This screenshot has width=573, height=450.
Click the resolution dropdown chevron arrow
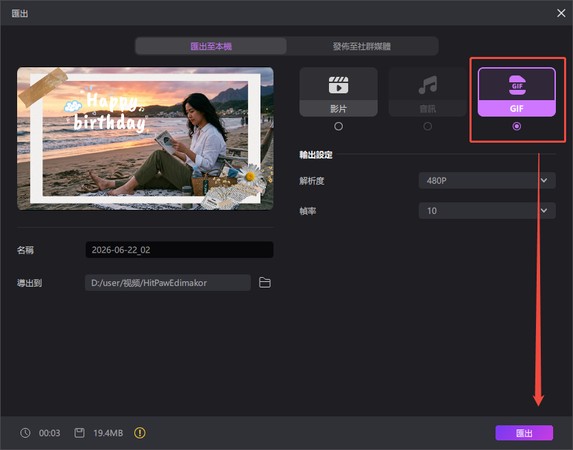point(544,181)
